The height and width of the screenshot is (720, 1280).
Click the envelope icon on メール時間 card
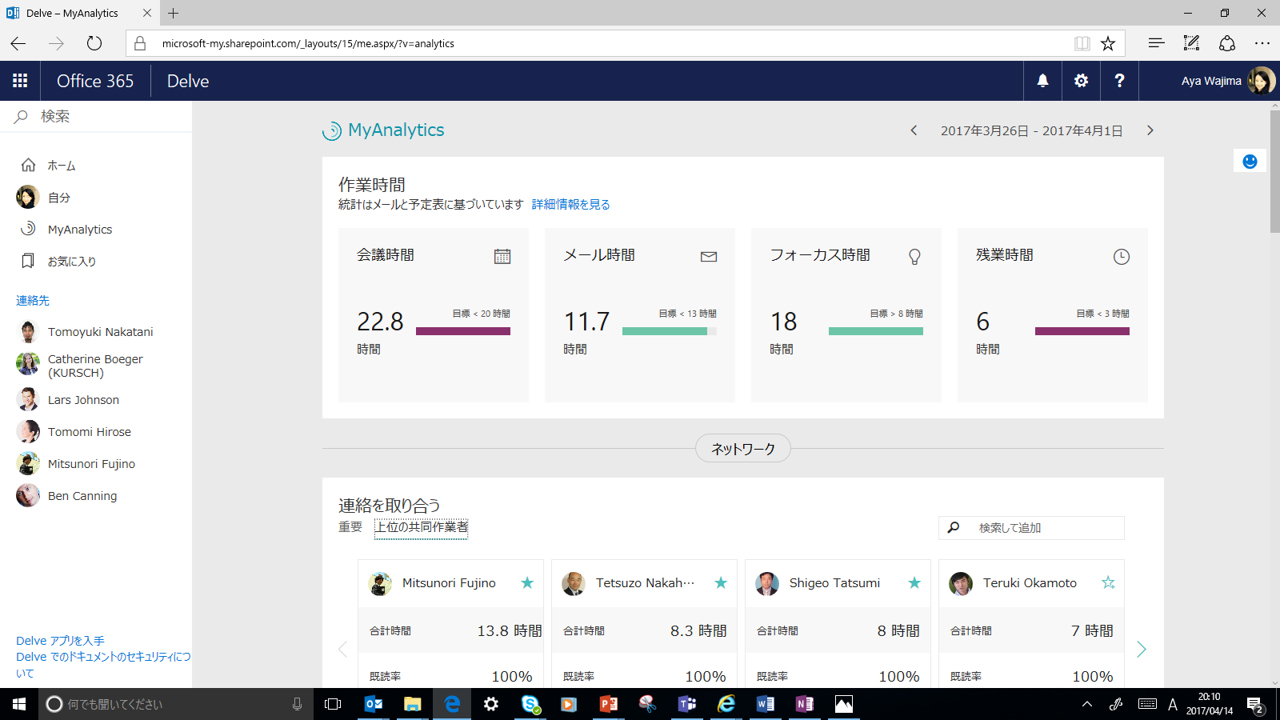709,257
